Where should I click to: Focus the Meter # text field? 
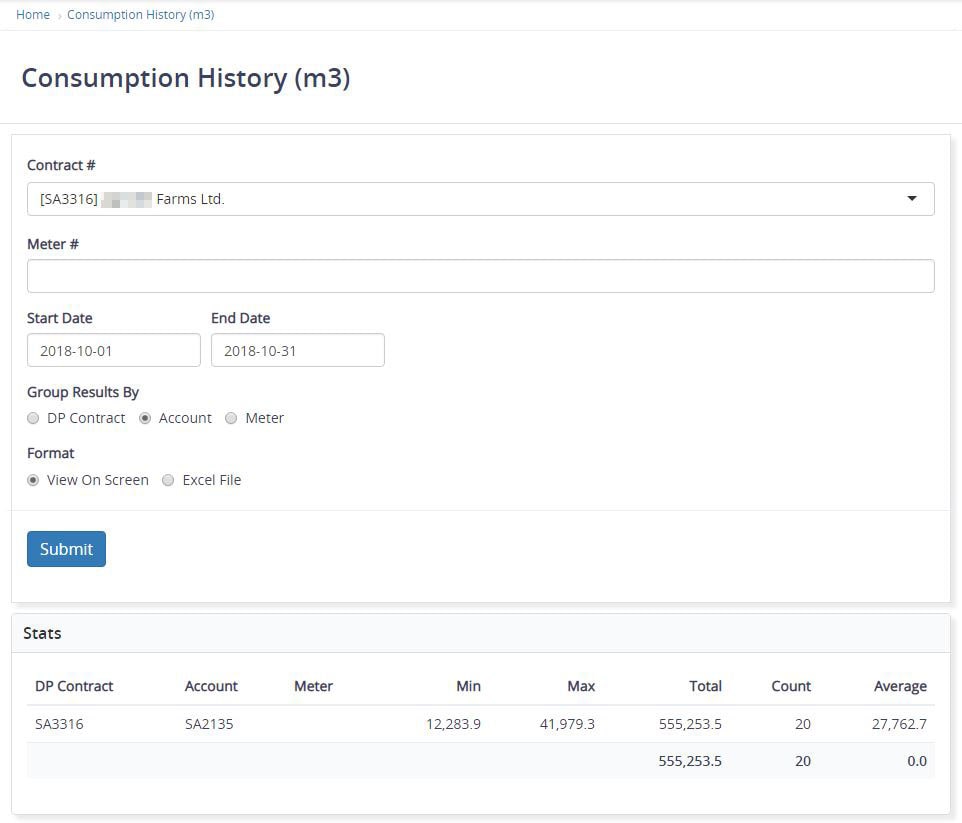pos(480,276)
